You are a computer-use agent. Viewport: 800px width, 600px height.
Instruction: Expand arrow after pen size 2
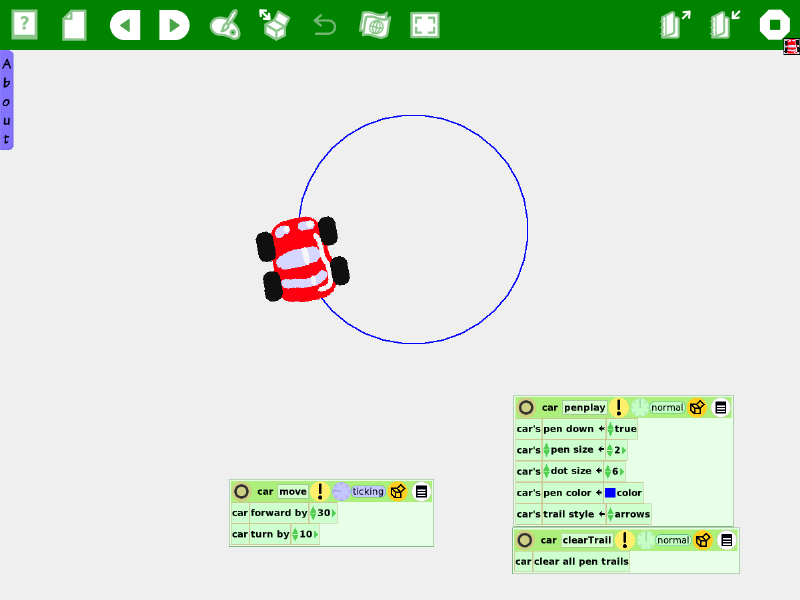tap(623, 451)
